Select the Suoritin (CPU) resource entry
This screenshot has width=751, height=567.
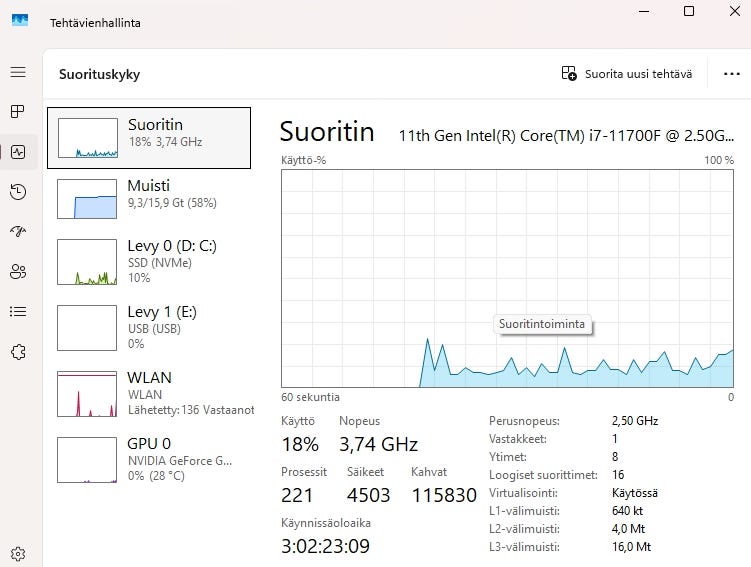click(149, 138)
